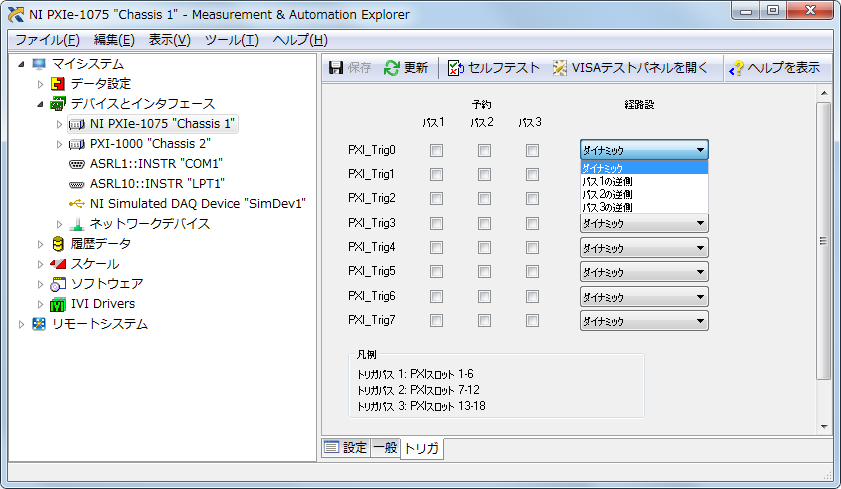Click the セルフテスト icon
841x489 pixels.
point(455,68)
